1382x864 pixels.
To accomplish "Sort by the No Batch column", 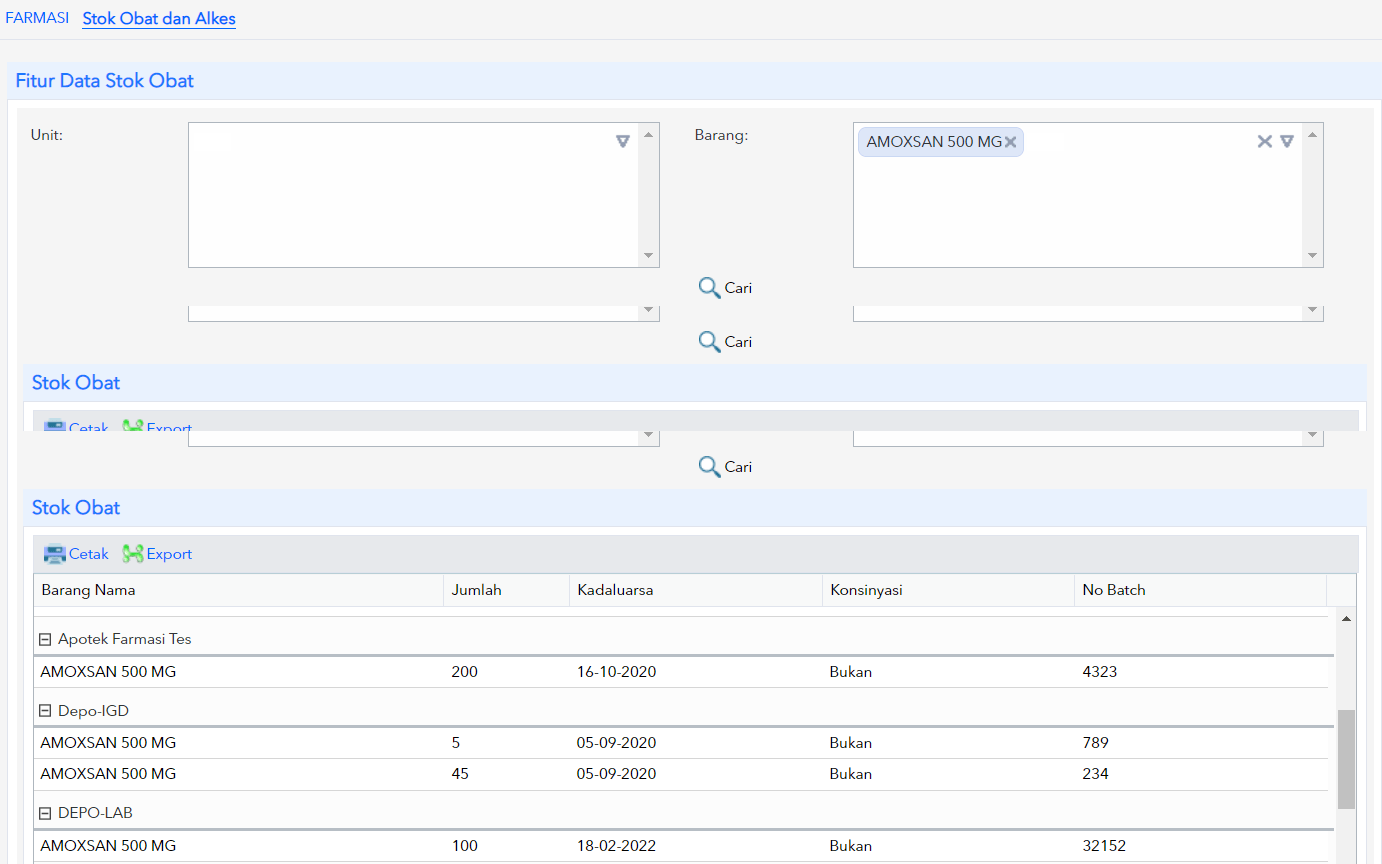I will click(1200, 590).
